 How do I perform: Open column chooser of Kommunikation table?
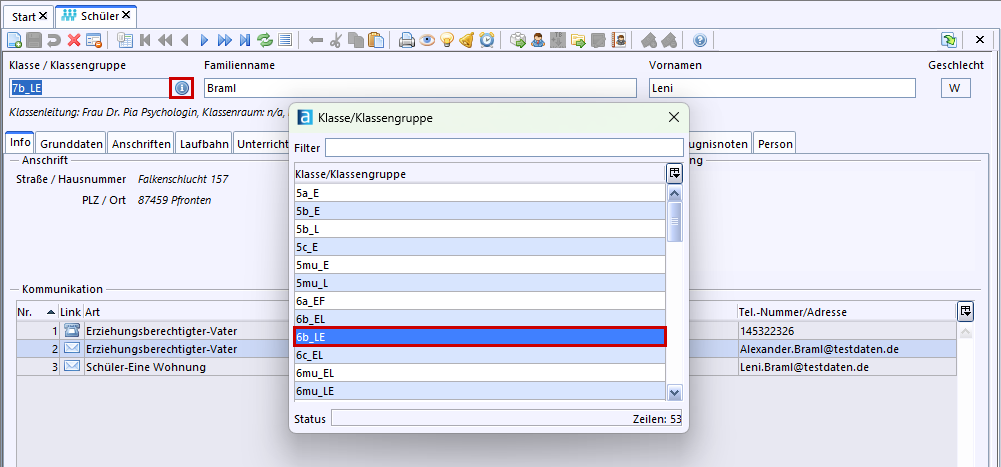[x=965, y=311]
